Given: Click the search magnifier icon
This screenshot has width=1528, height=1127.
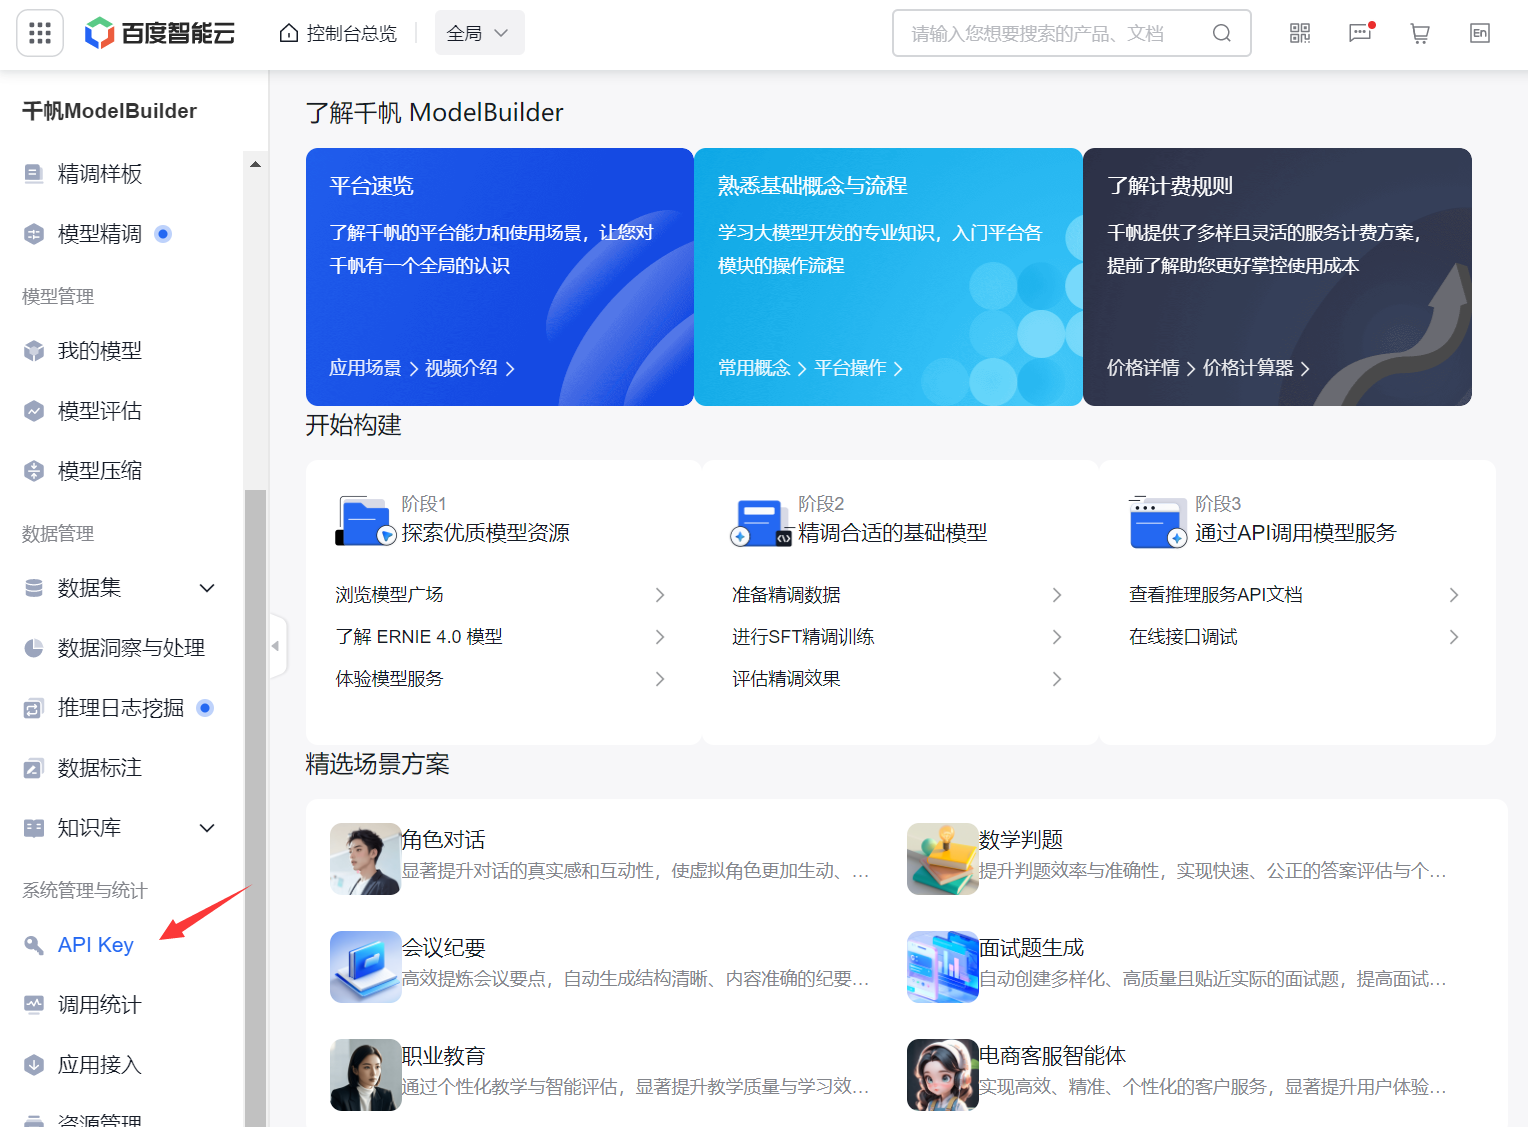Looking at the screenshot, I should (1222, 33).
